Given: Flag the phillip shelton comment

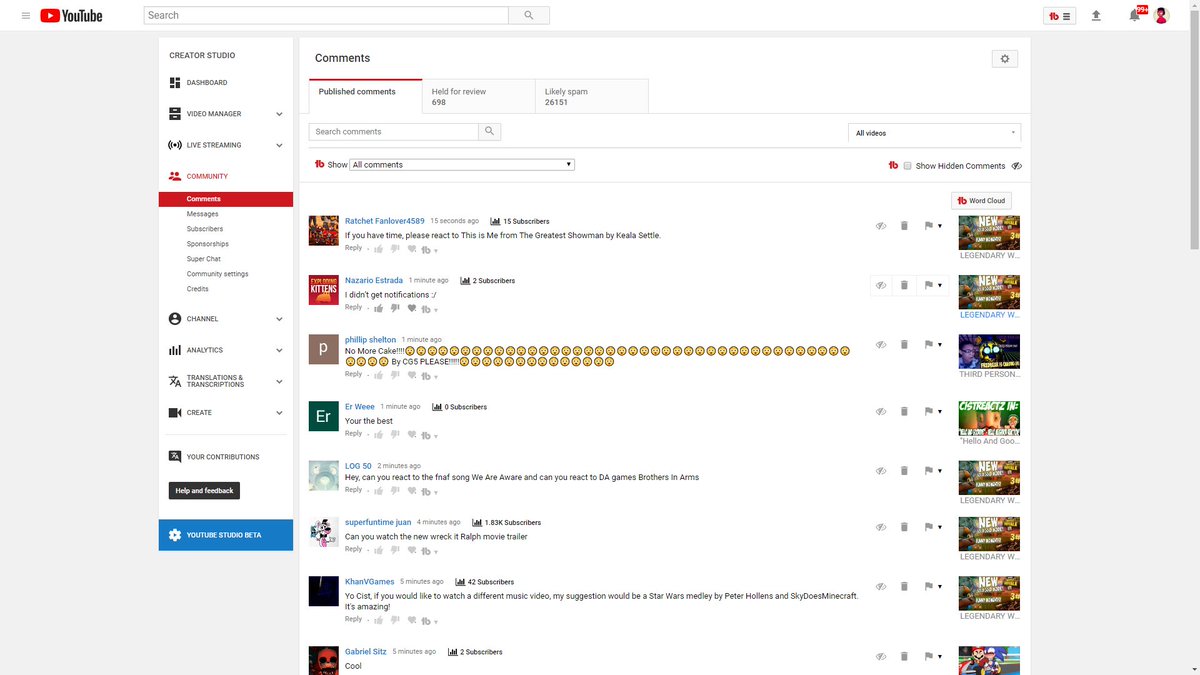Looking at the screenshot, I should point(928,344).
